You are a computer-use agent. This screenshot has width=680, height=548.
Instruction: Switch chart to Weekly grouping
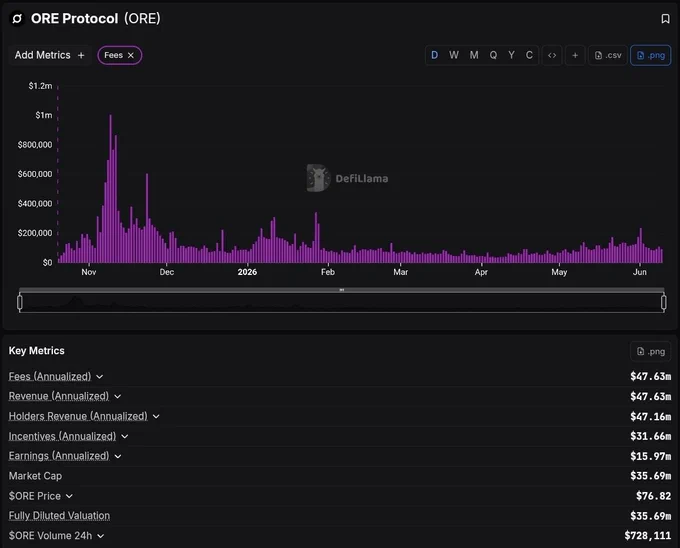[454, 55]
